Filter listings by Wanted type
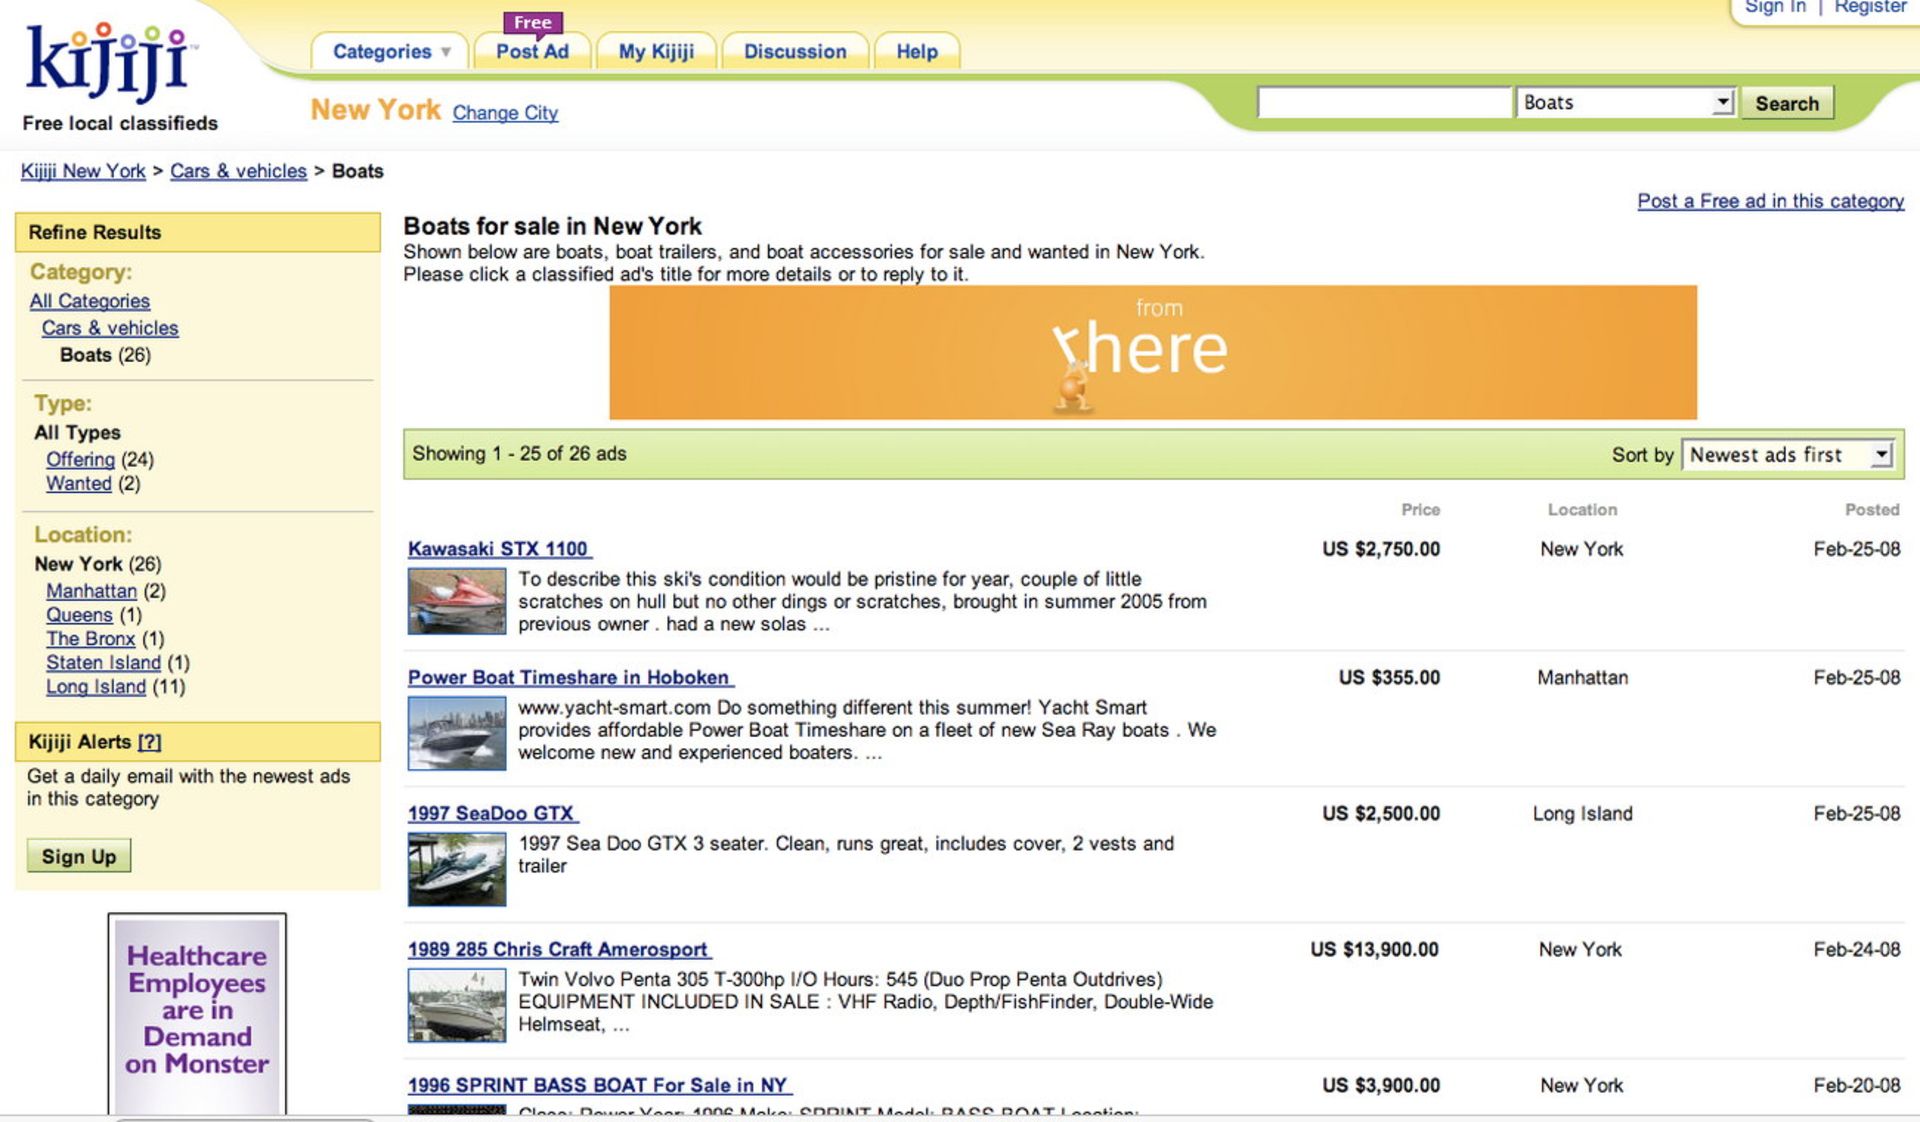 pyautogui.click(x=79, y=484)
